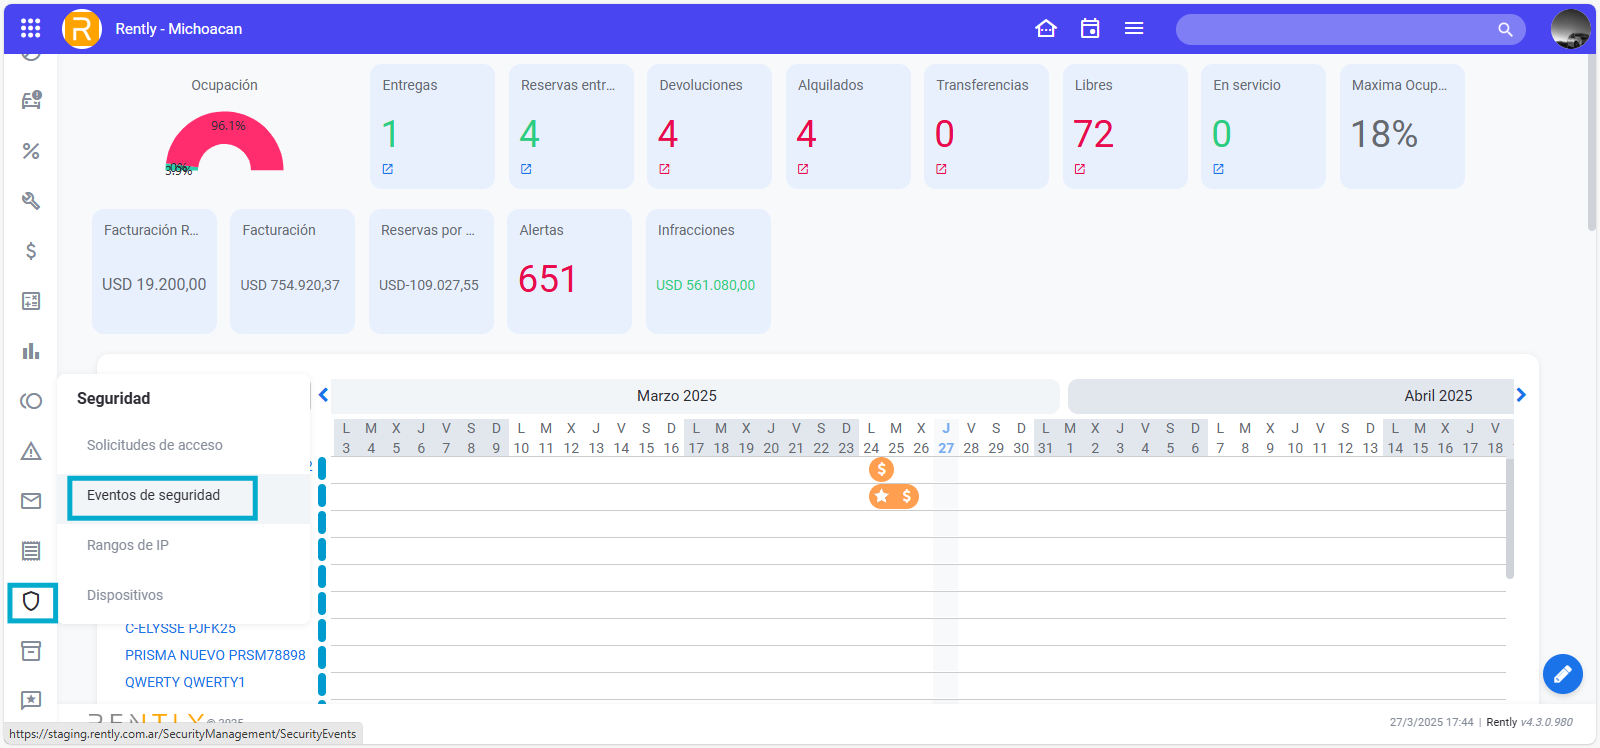This screenshot has width=1600, height=748.
Task: Click the dollar sign sidebar icon
Action: click(x=31, y=251)
